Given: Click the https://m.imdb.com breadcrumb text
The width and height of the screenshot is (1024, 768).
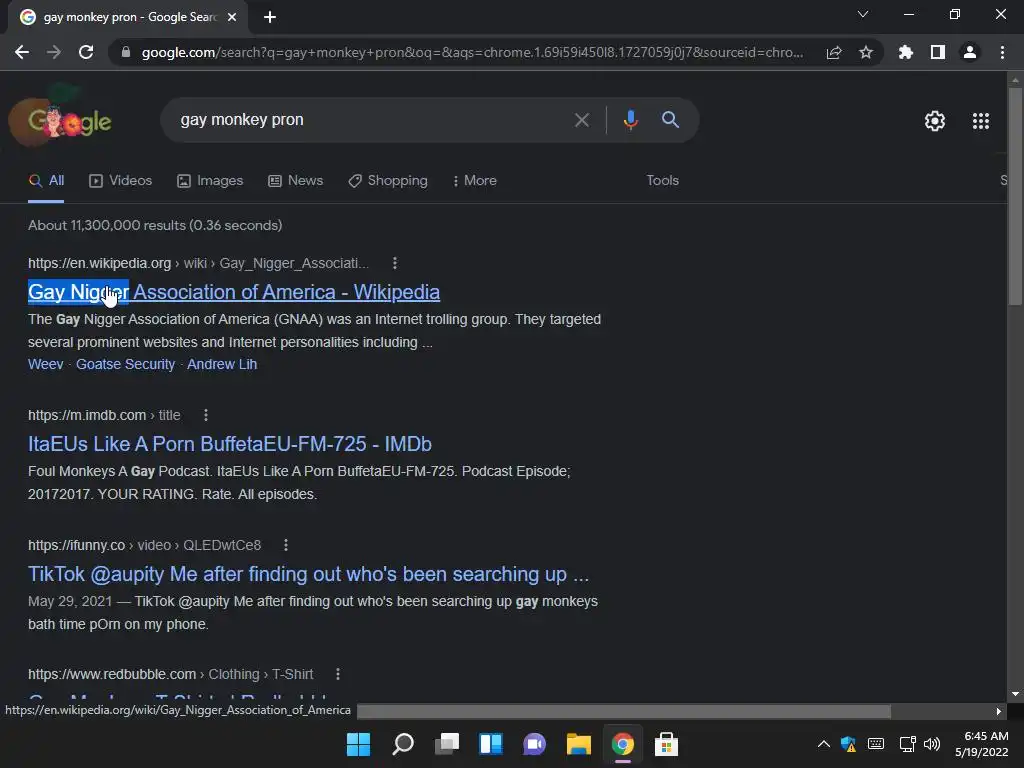Looking at the screenshot, I should pyautogui.click(x=87, y=415).
